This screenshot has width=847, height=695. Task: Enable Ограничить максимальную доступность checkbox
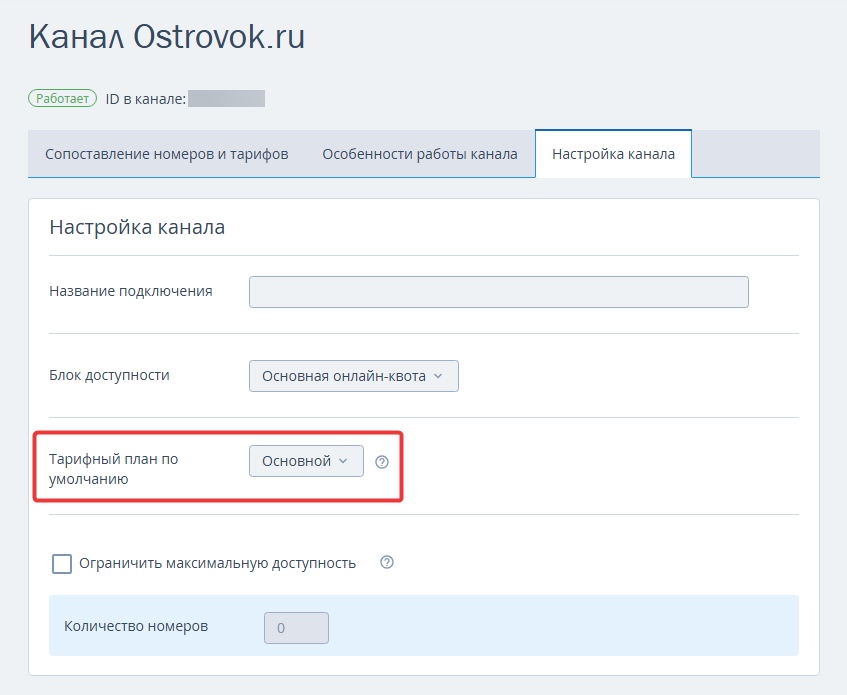(62, 564)
